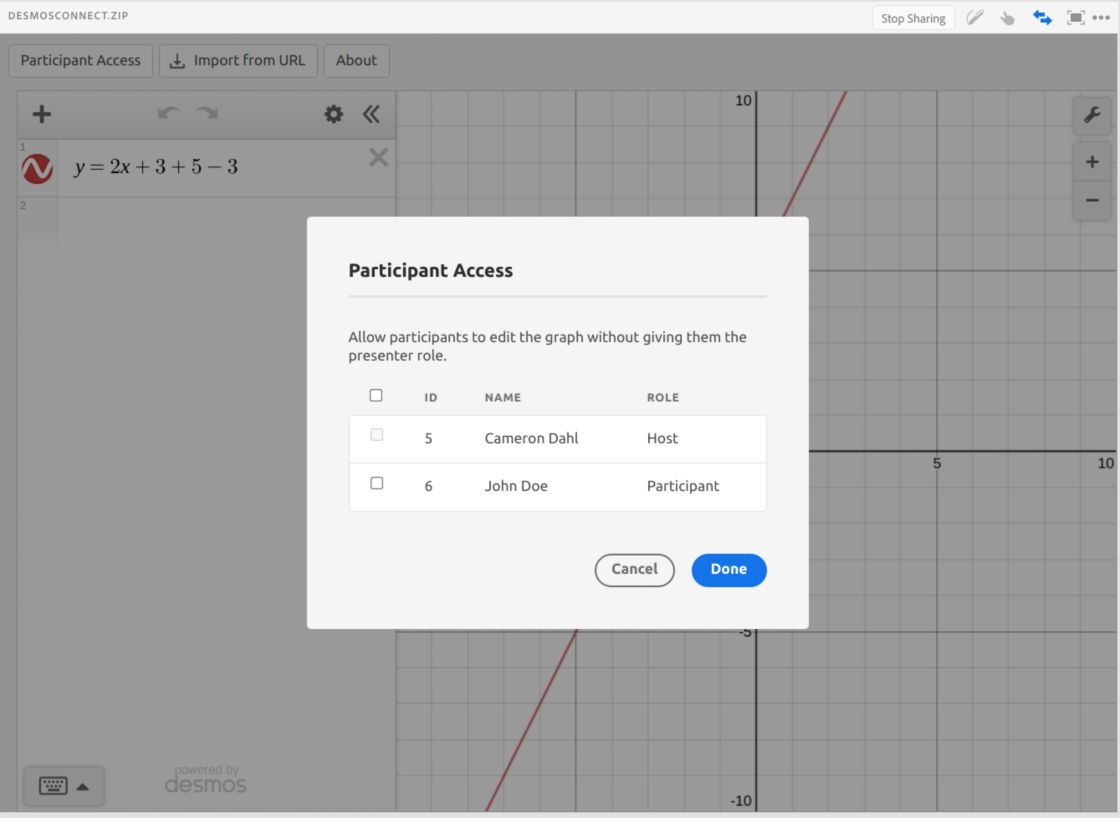Open the Participant Access tab button
1120x818 pixels.
(81, 61)
